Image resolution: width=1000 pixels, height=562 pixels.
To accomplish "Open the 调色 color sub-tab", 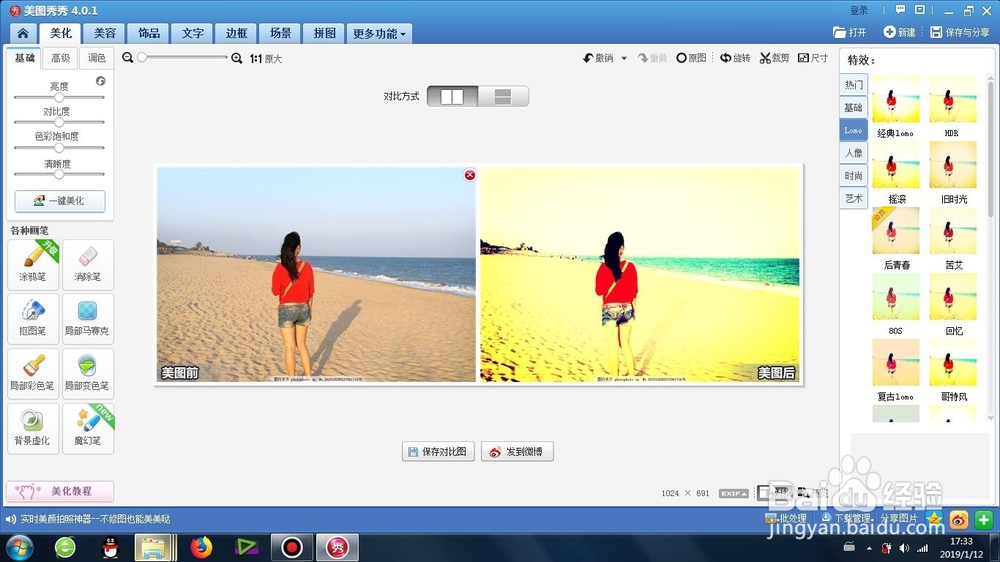I will pyautogui.click(x=96, y=58).
